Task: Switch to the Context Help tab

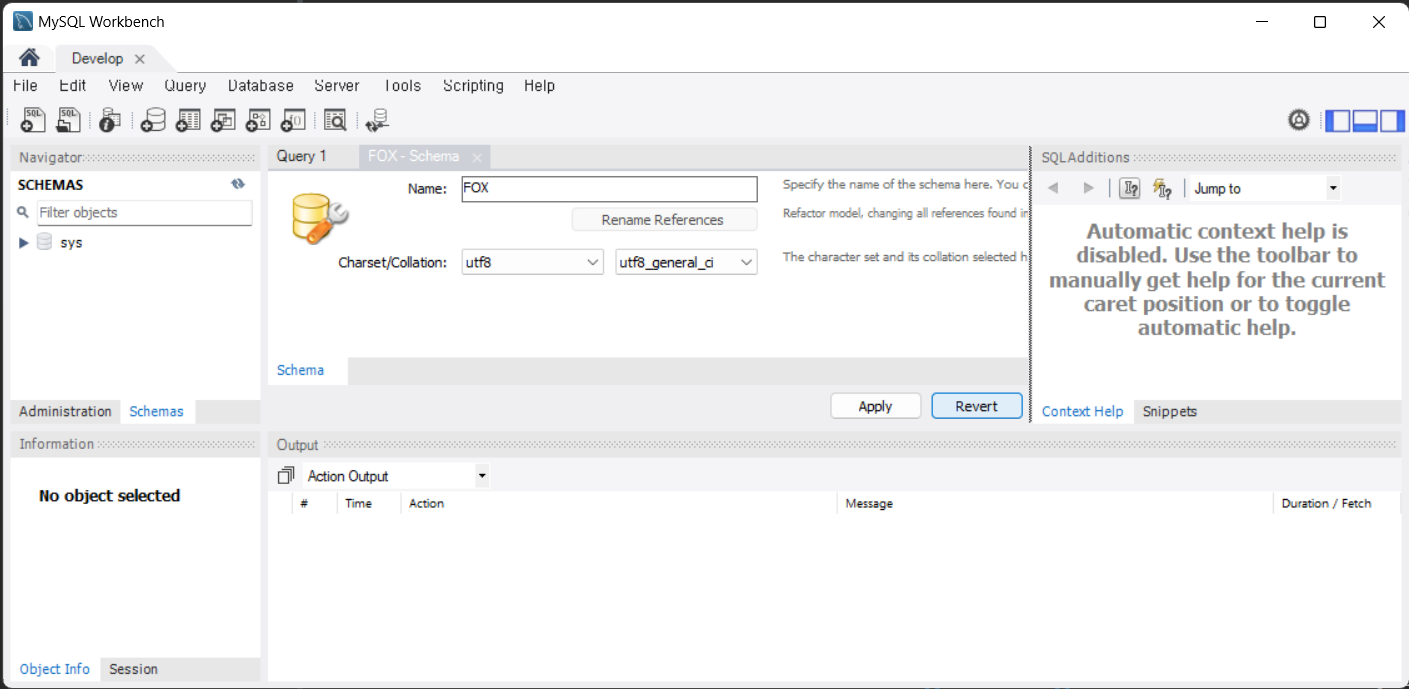Action: [1082, 411]
